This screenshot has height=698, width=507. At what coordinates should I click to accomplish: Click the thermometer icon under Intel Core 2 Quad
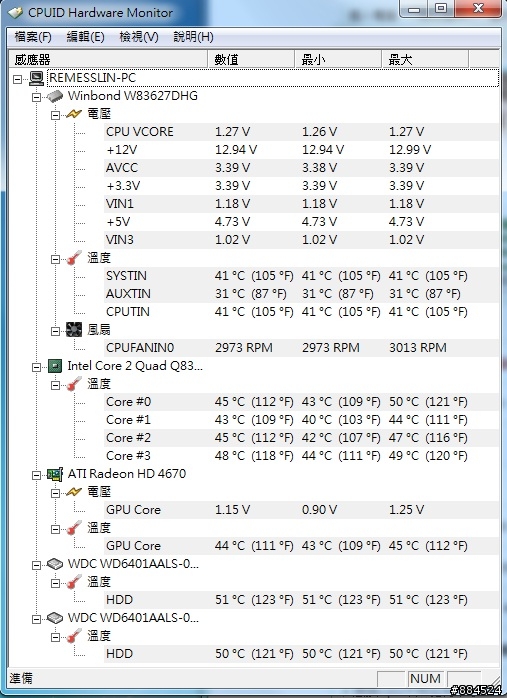74,384
